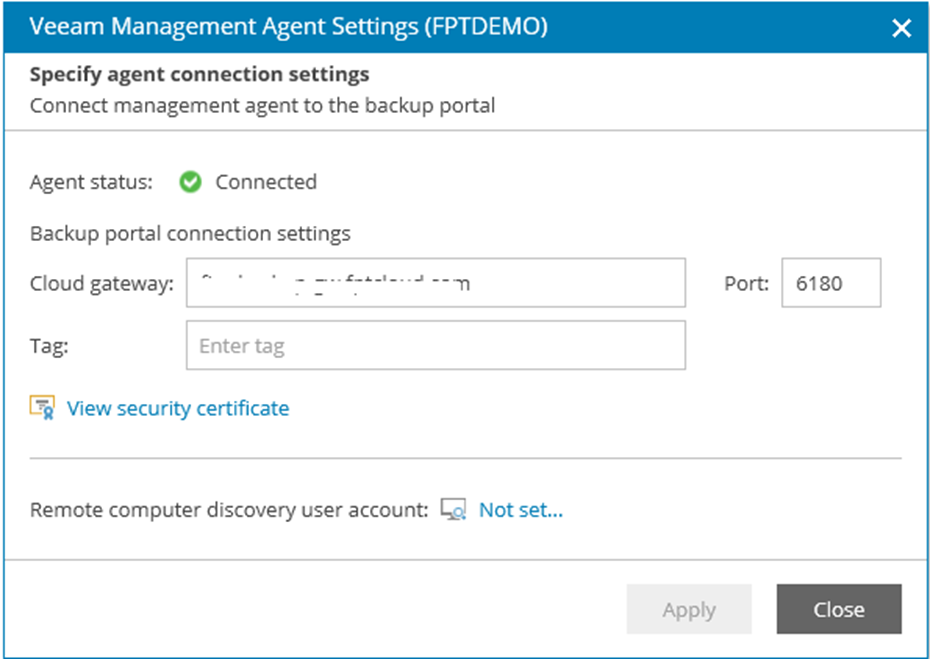Image resolution: width=930 pixels, height=659 pixels.
Task: Click the Veeam Management Agent Settings title bar
Action: click(x=290, y=27)
